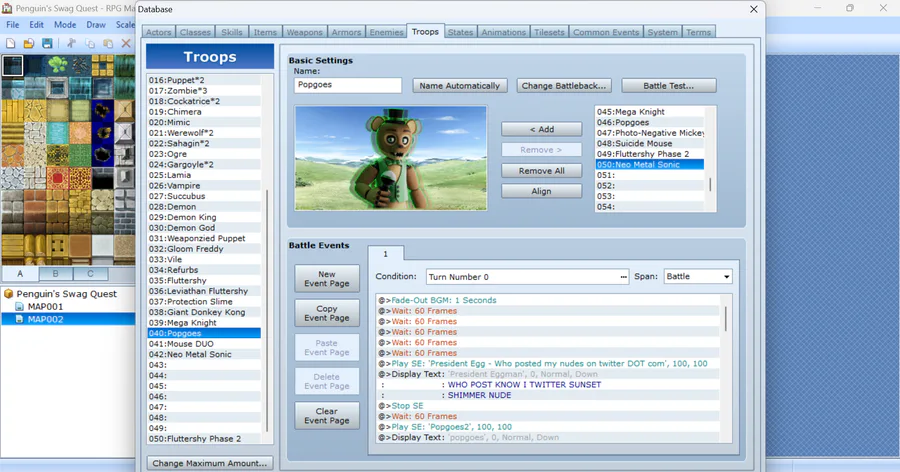Select the green lily pad tile
The image size is (900, 472).
tap(57, 65)
